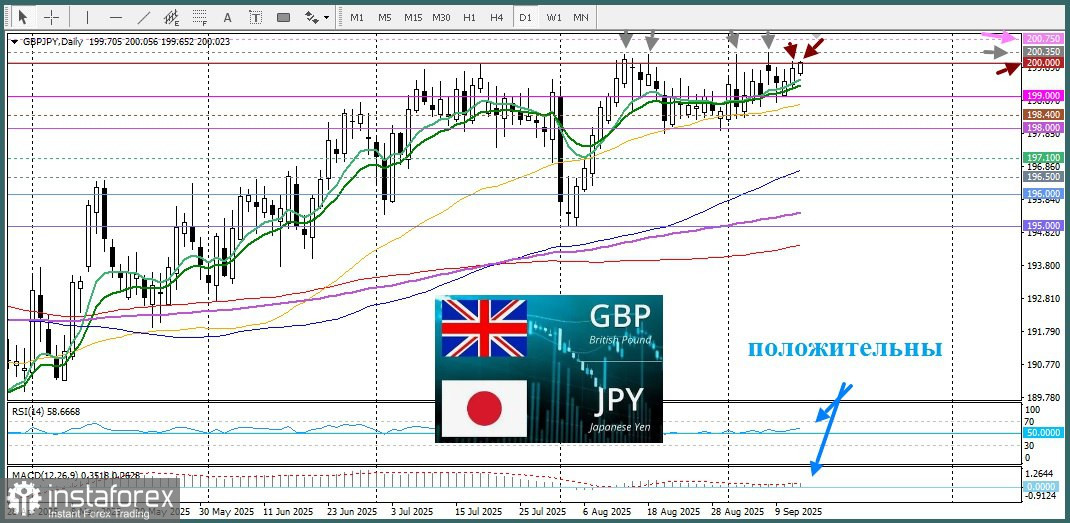Select the text tool A
Viewport: 1070px width, 523px height.
coord(228,17)
